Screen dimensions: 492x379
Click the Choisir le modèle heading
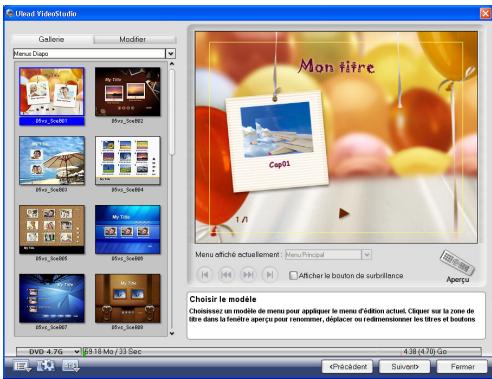[x=223, y=299]
